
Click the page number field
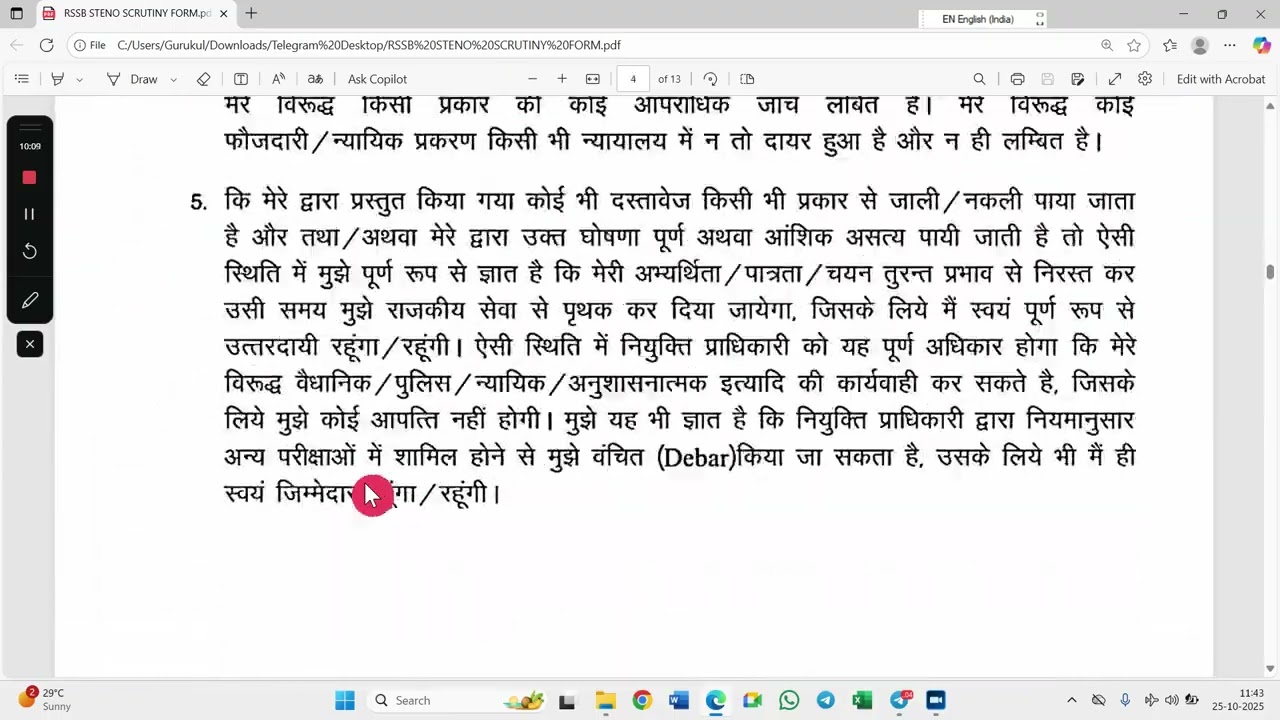tap(633, 79)
